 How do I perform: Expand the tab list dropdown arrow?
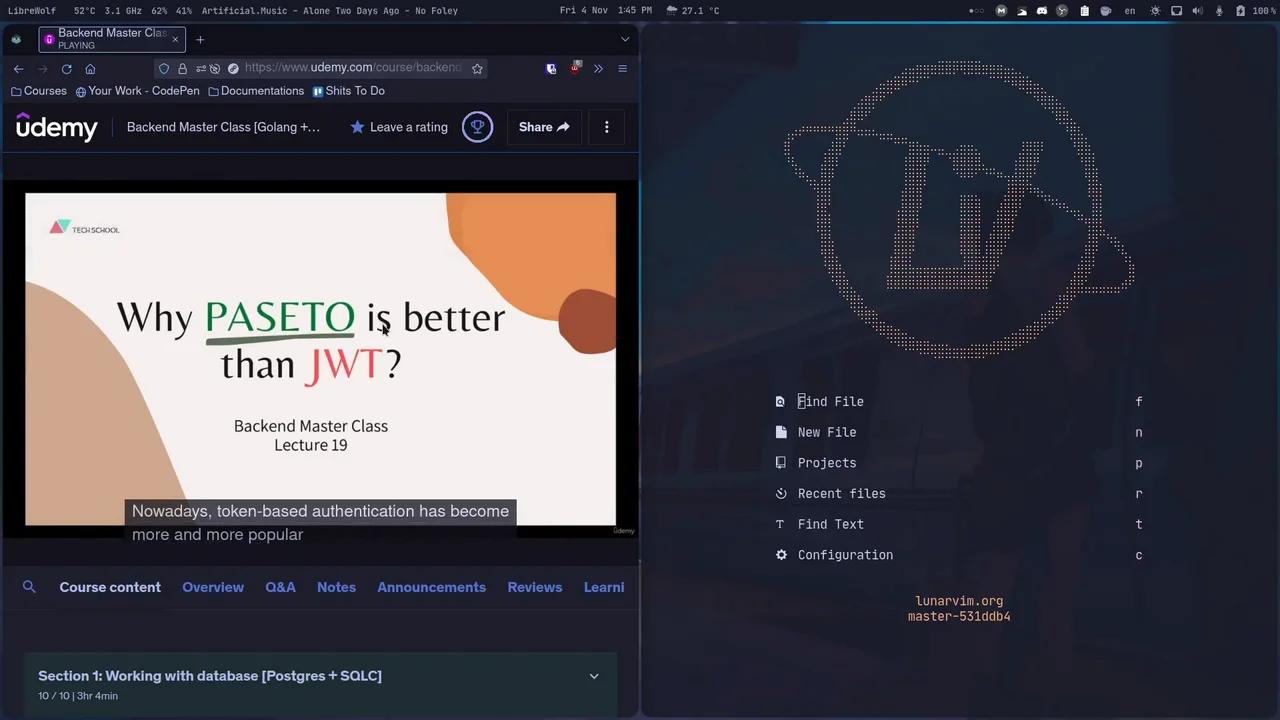tap(625, 39)
